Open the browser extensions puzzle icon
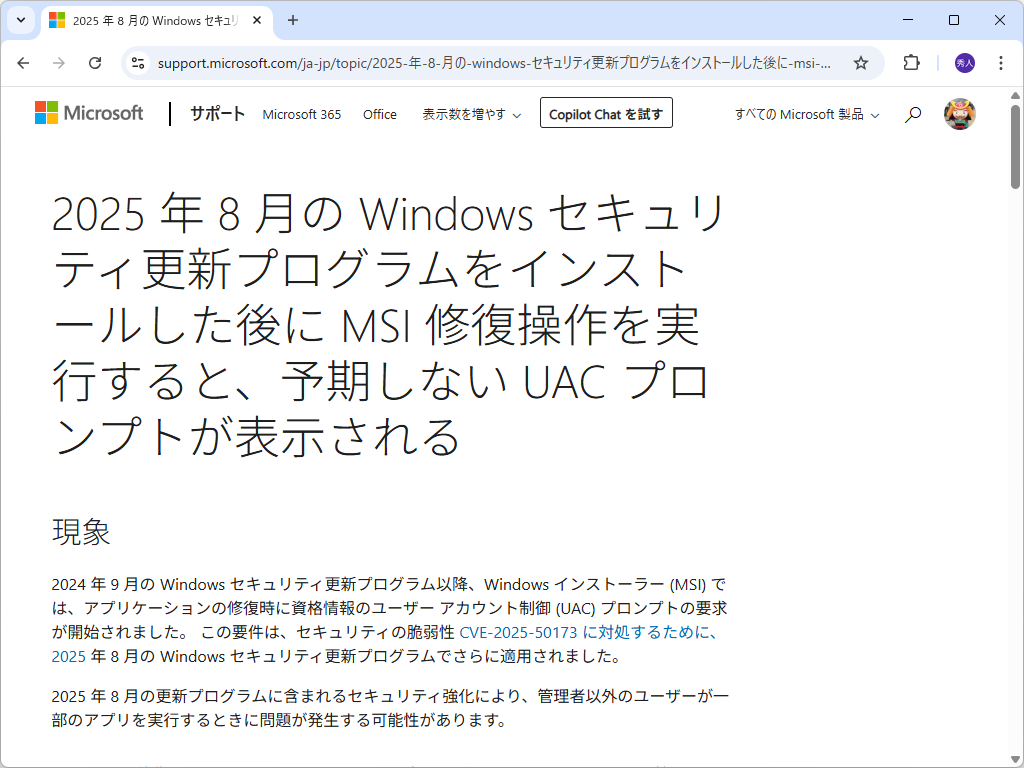1024x768 pixels. coord(910,62)
